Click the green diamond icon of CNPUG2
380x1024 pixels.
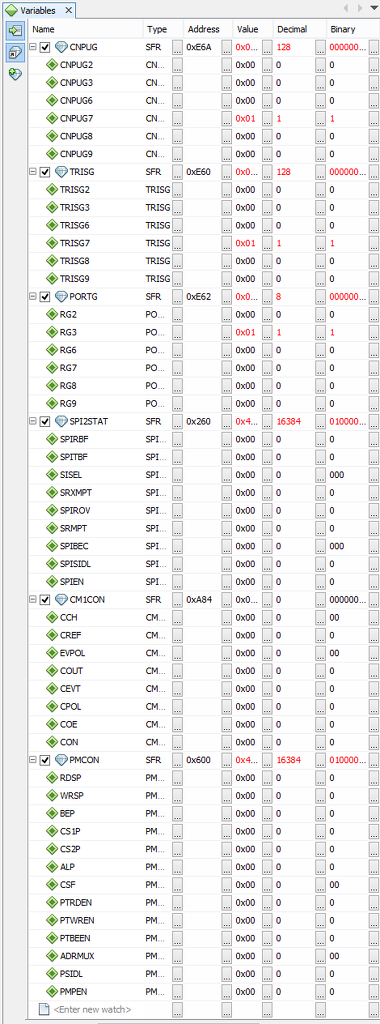(52, 65)
